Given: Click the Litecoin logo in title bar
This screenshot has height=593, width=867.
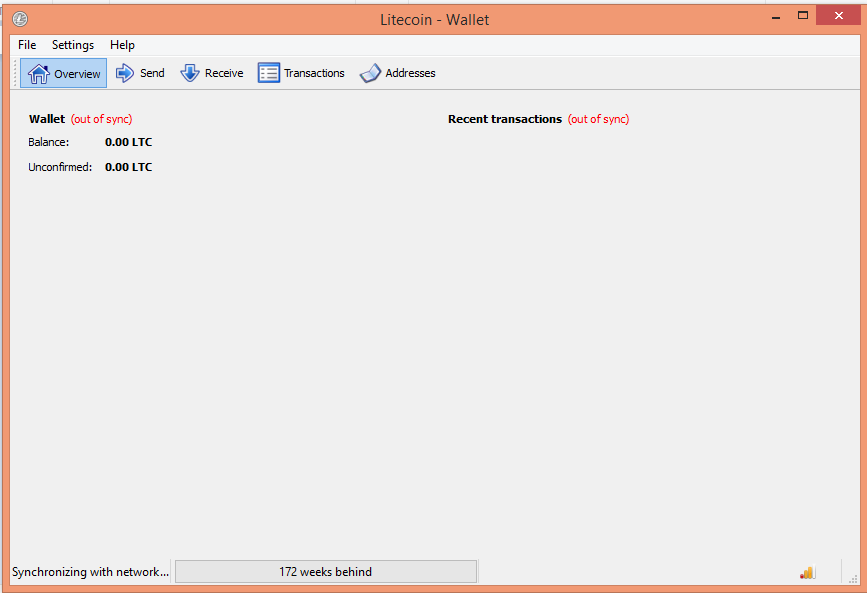Looking at the screenshot, I should (x=20, y=19).
